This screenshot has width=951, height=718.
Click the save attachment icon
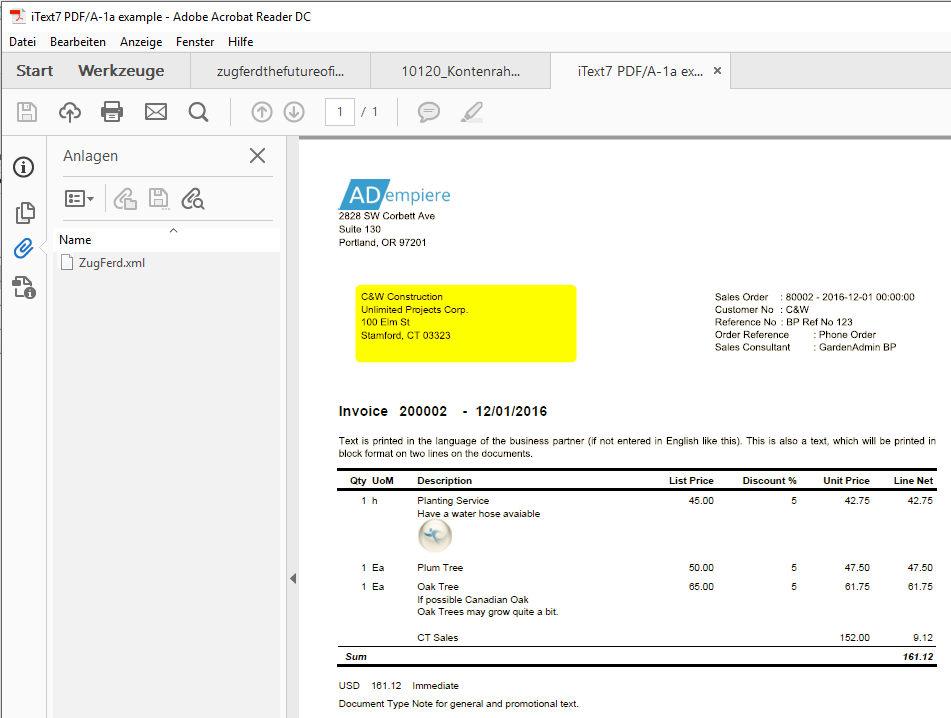159,199
